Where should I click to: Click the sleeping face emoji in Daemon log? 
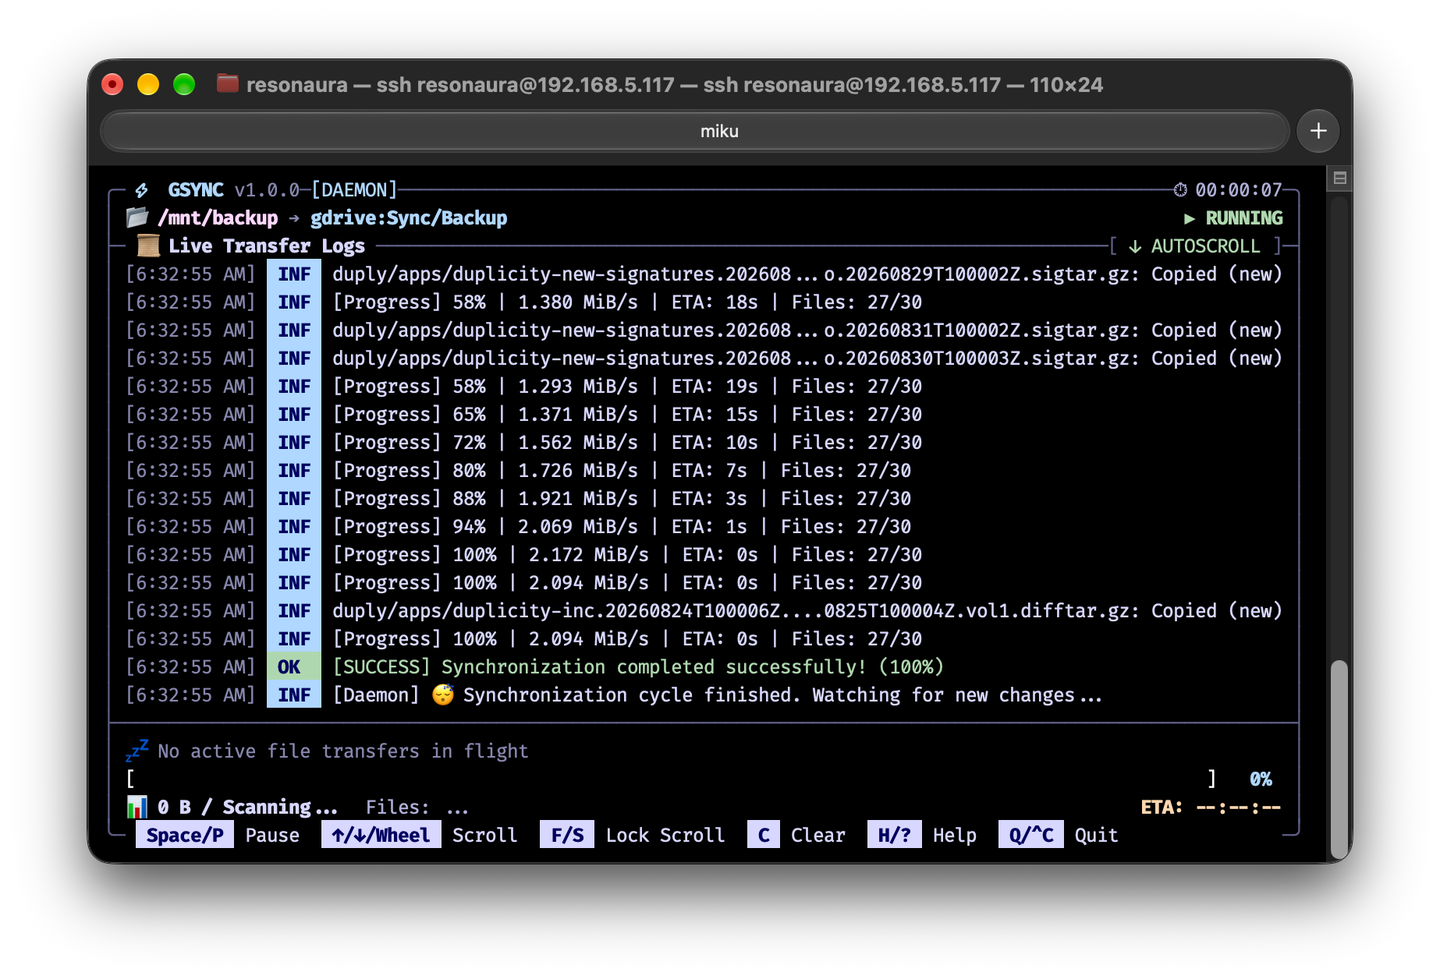[442, 694]
